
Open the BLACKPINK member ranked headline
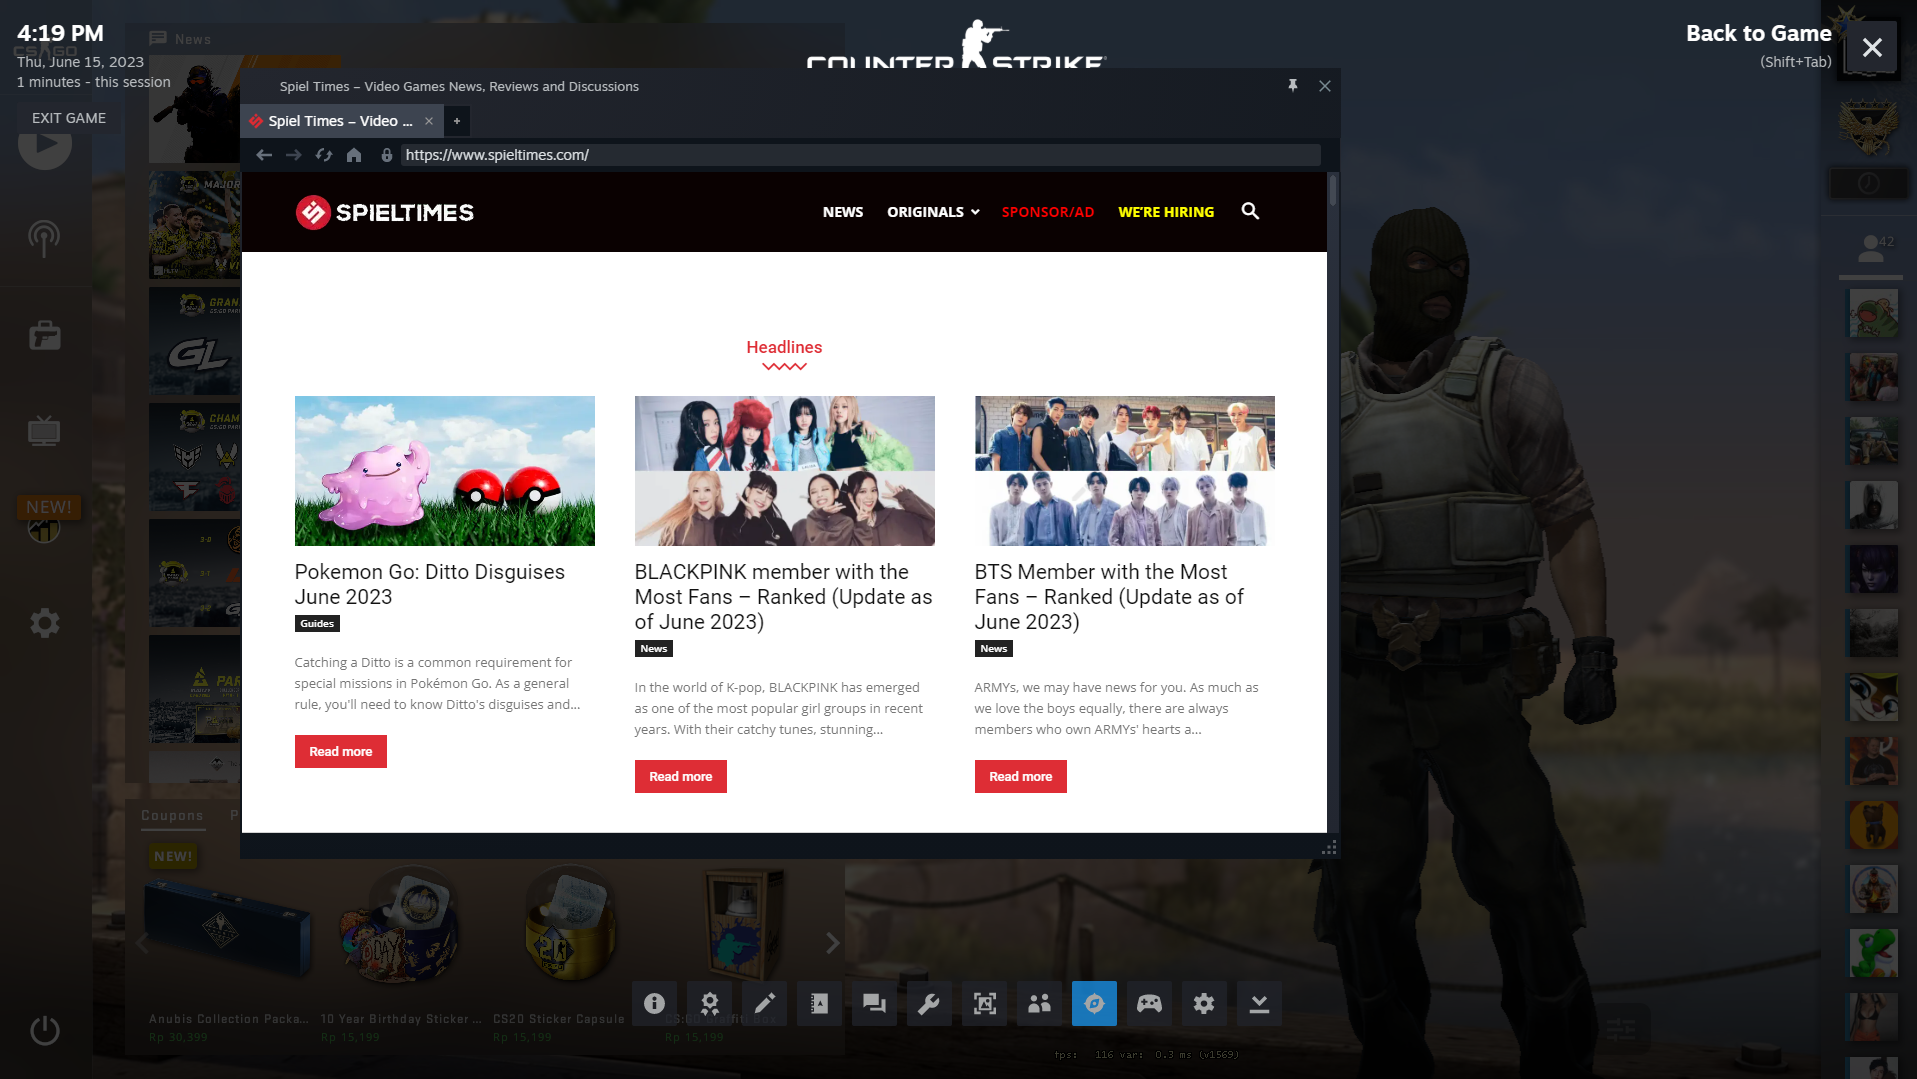coord(784,597)
